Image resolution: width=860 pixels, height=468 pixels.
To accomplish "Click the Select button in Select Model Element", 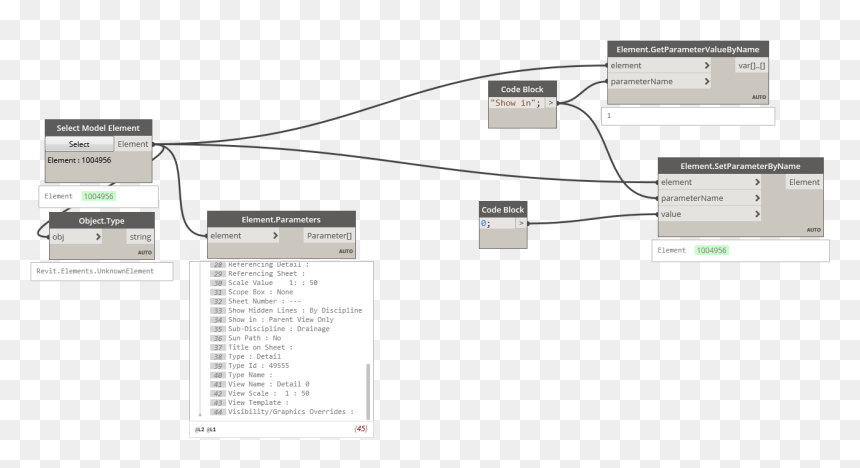I will (x=79, y=144).
